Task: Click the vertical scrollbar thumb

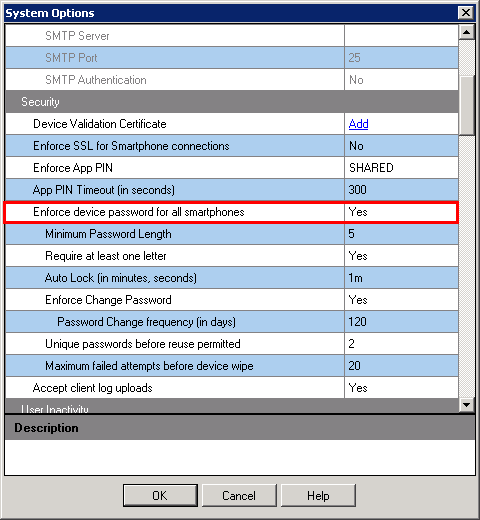Action: [x=466, y=105]
